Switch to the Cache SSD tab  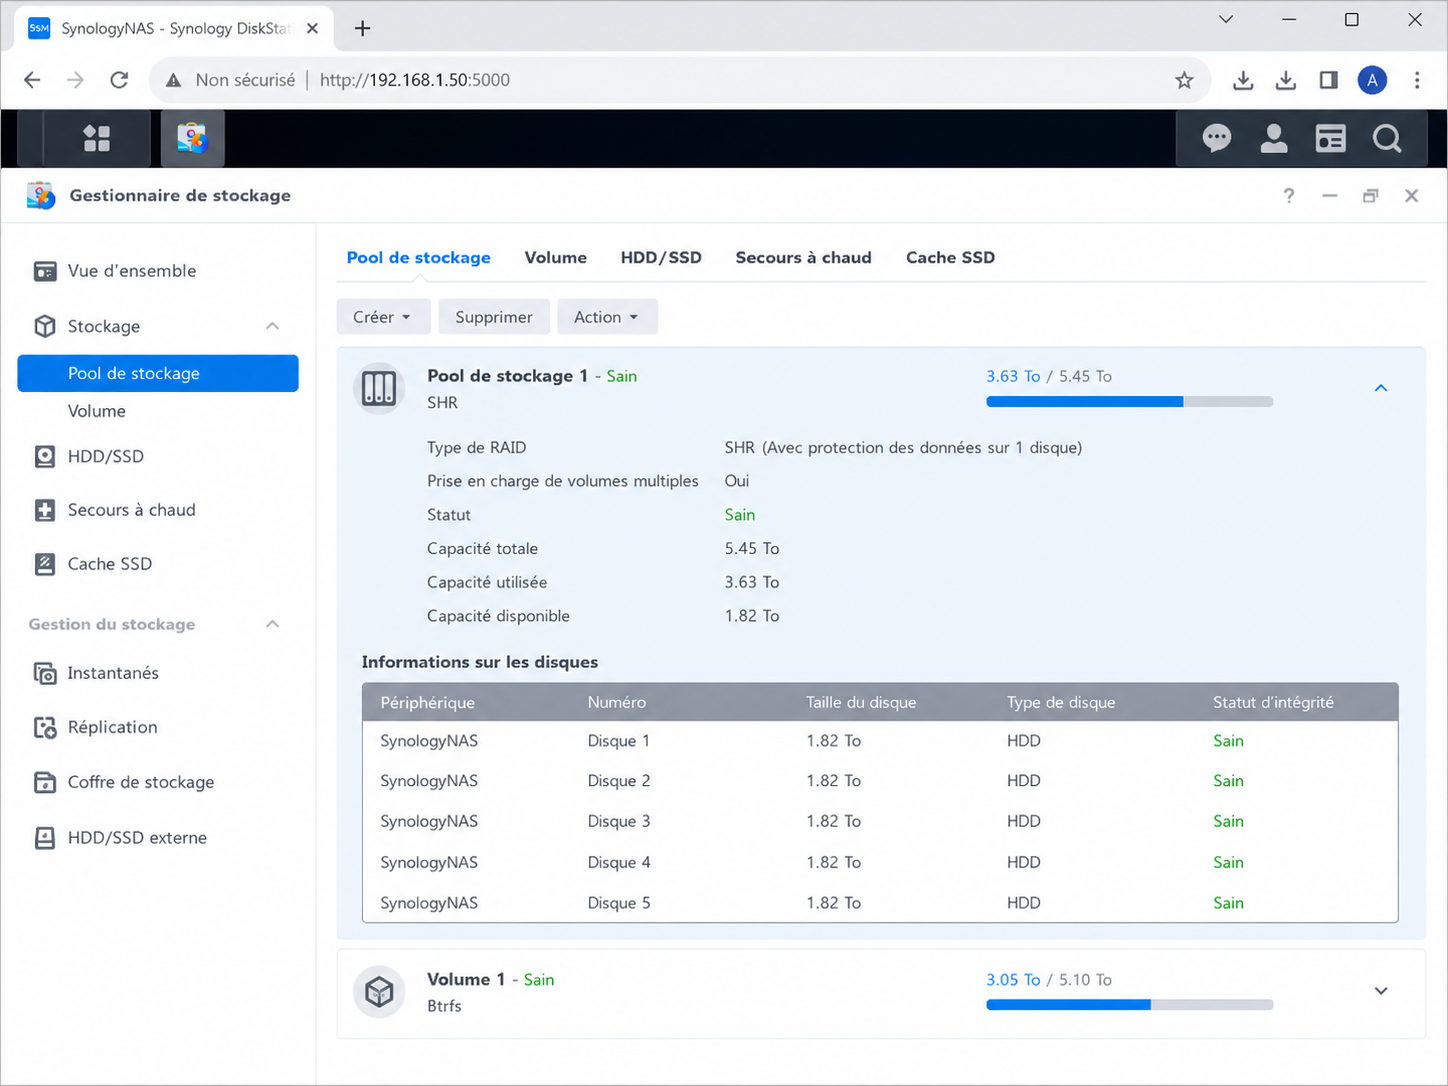[950, 258]
